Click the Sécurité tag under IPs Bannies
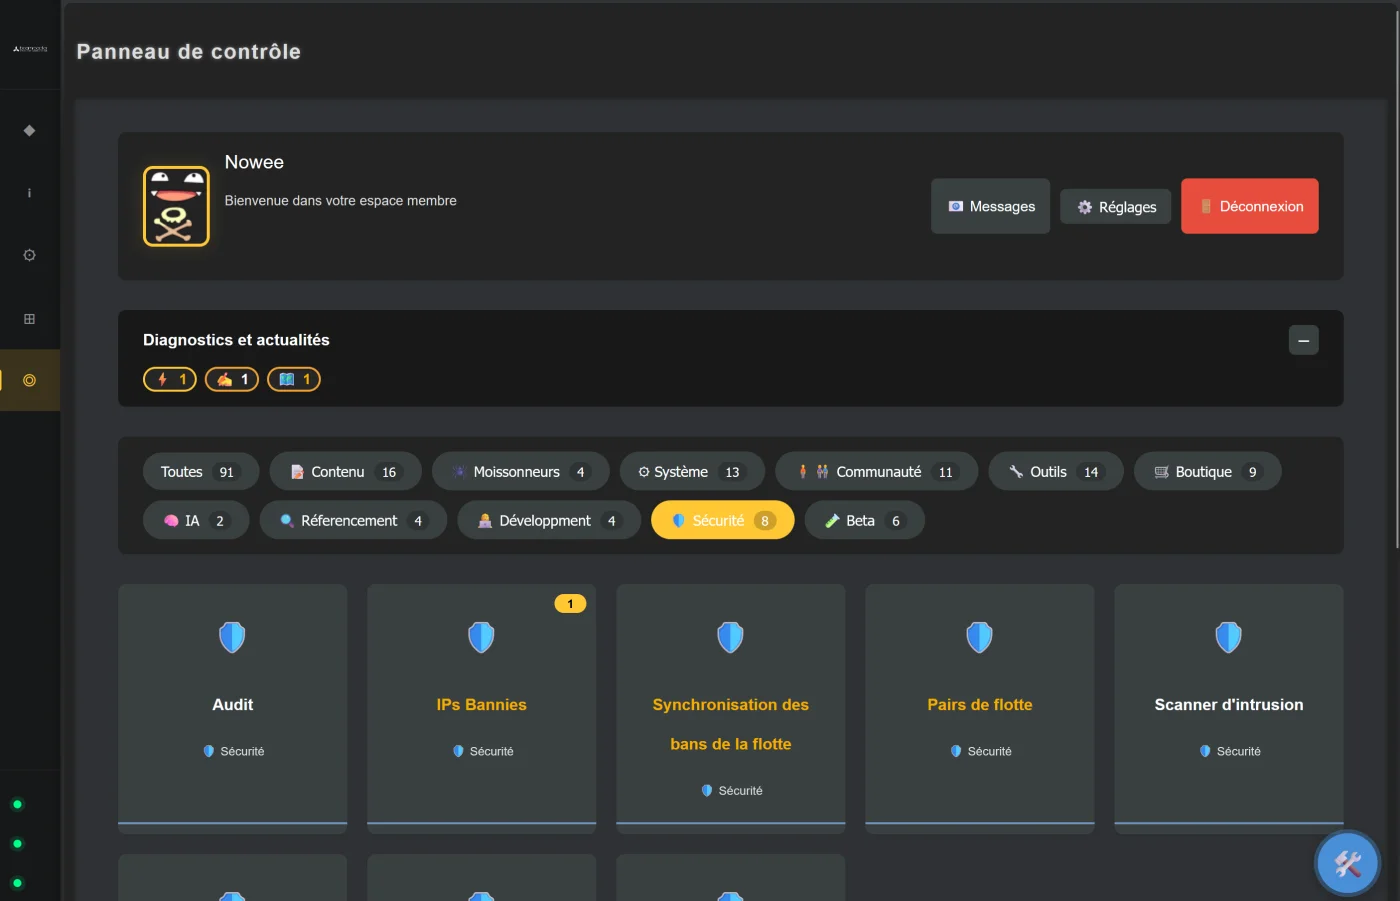The width and height of the screenshot is (1400, 901). [483, 751]
